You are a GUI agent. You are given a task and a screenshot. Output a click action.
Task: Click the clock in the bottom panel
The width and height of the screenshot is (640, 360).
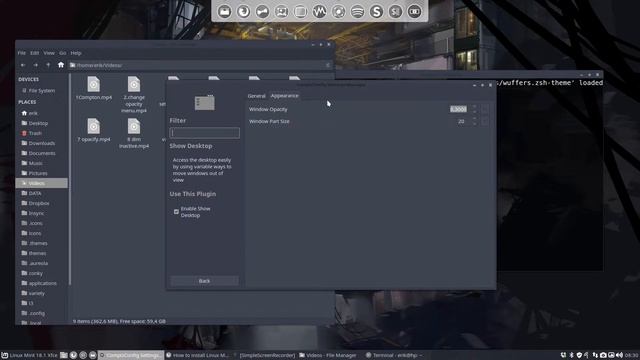pos(632,356)
